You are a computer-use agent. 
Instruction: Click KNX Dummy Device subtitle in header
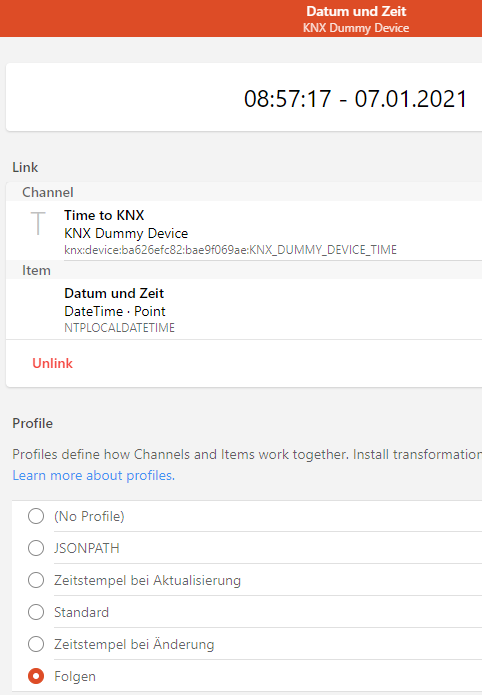356,27
